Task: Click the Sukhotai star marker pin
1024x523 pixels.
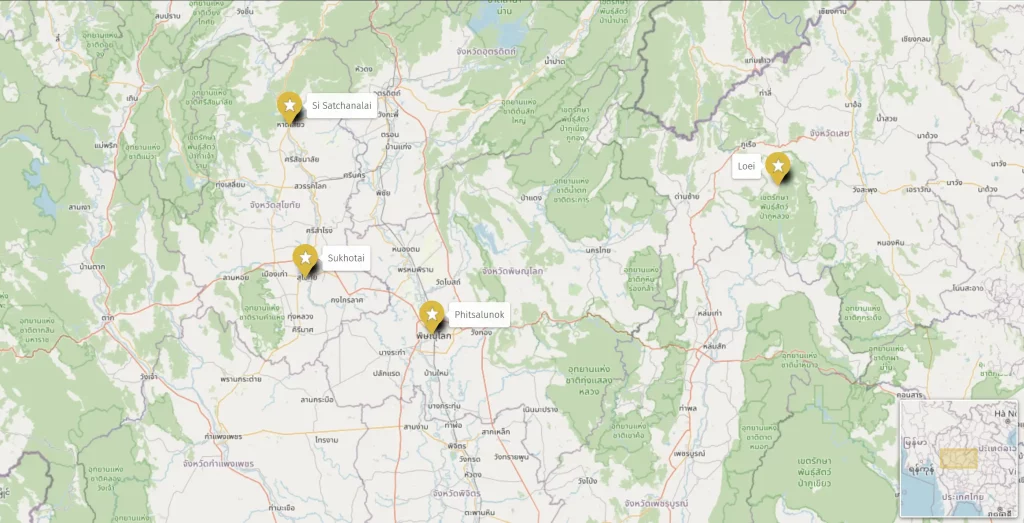Action: tap(305, 259)
